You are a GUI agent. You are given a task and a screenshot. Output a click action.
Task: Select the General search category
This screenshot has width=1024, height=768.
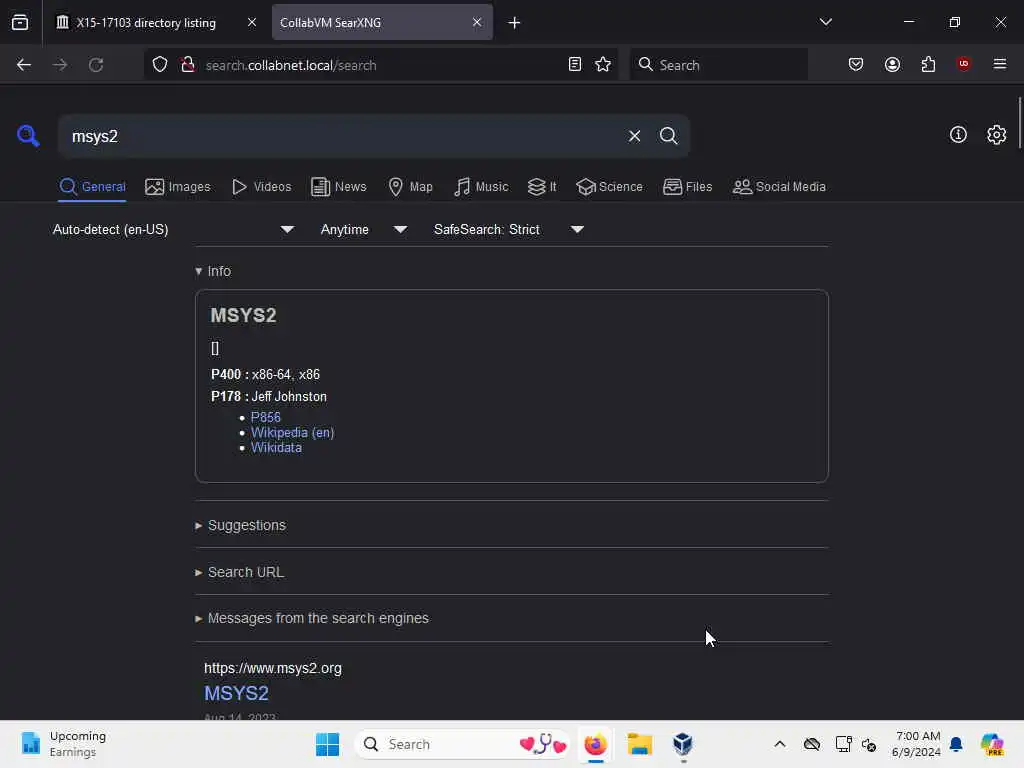[92, 187]
